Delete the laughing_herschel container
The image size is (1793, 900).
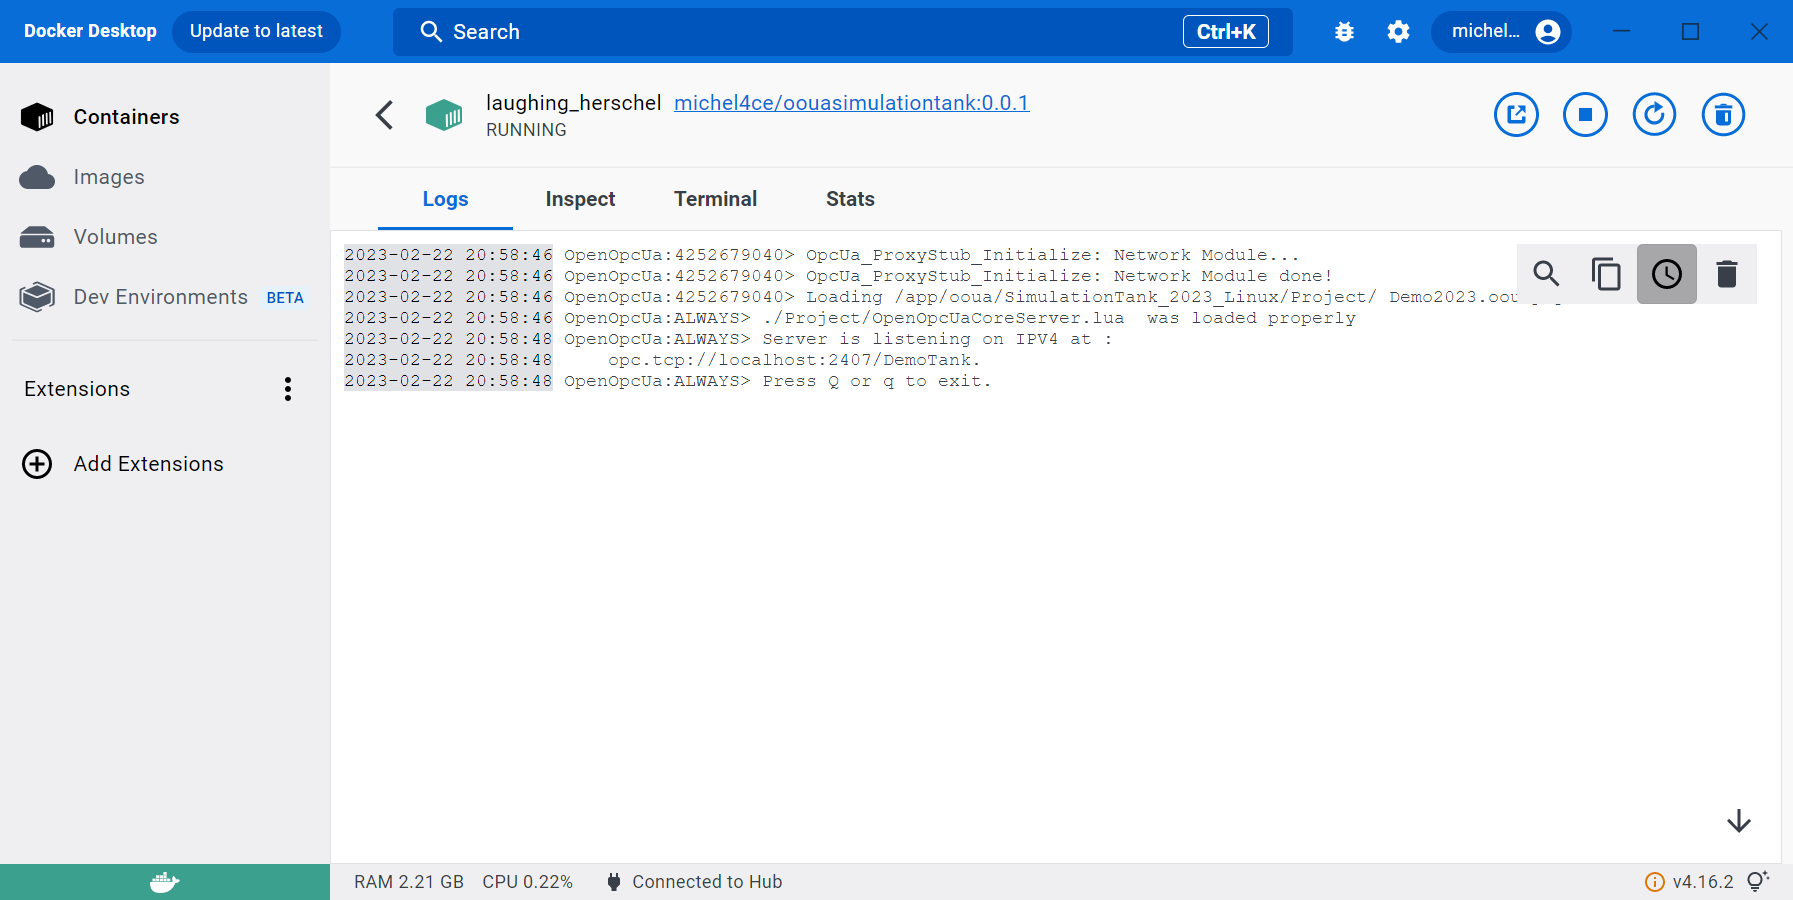[1723, 115]
